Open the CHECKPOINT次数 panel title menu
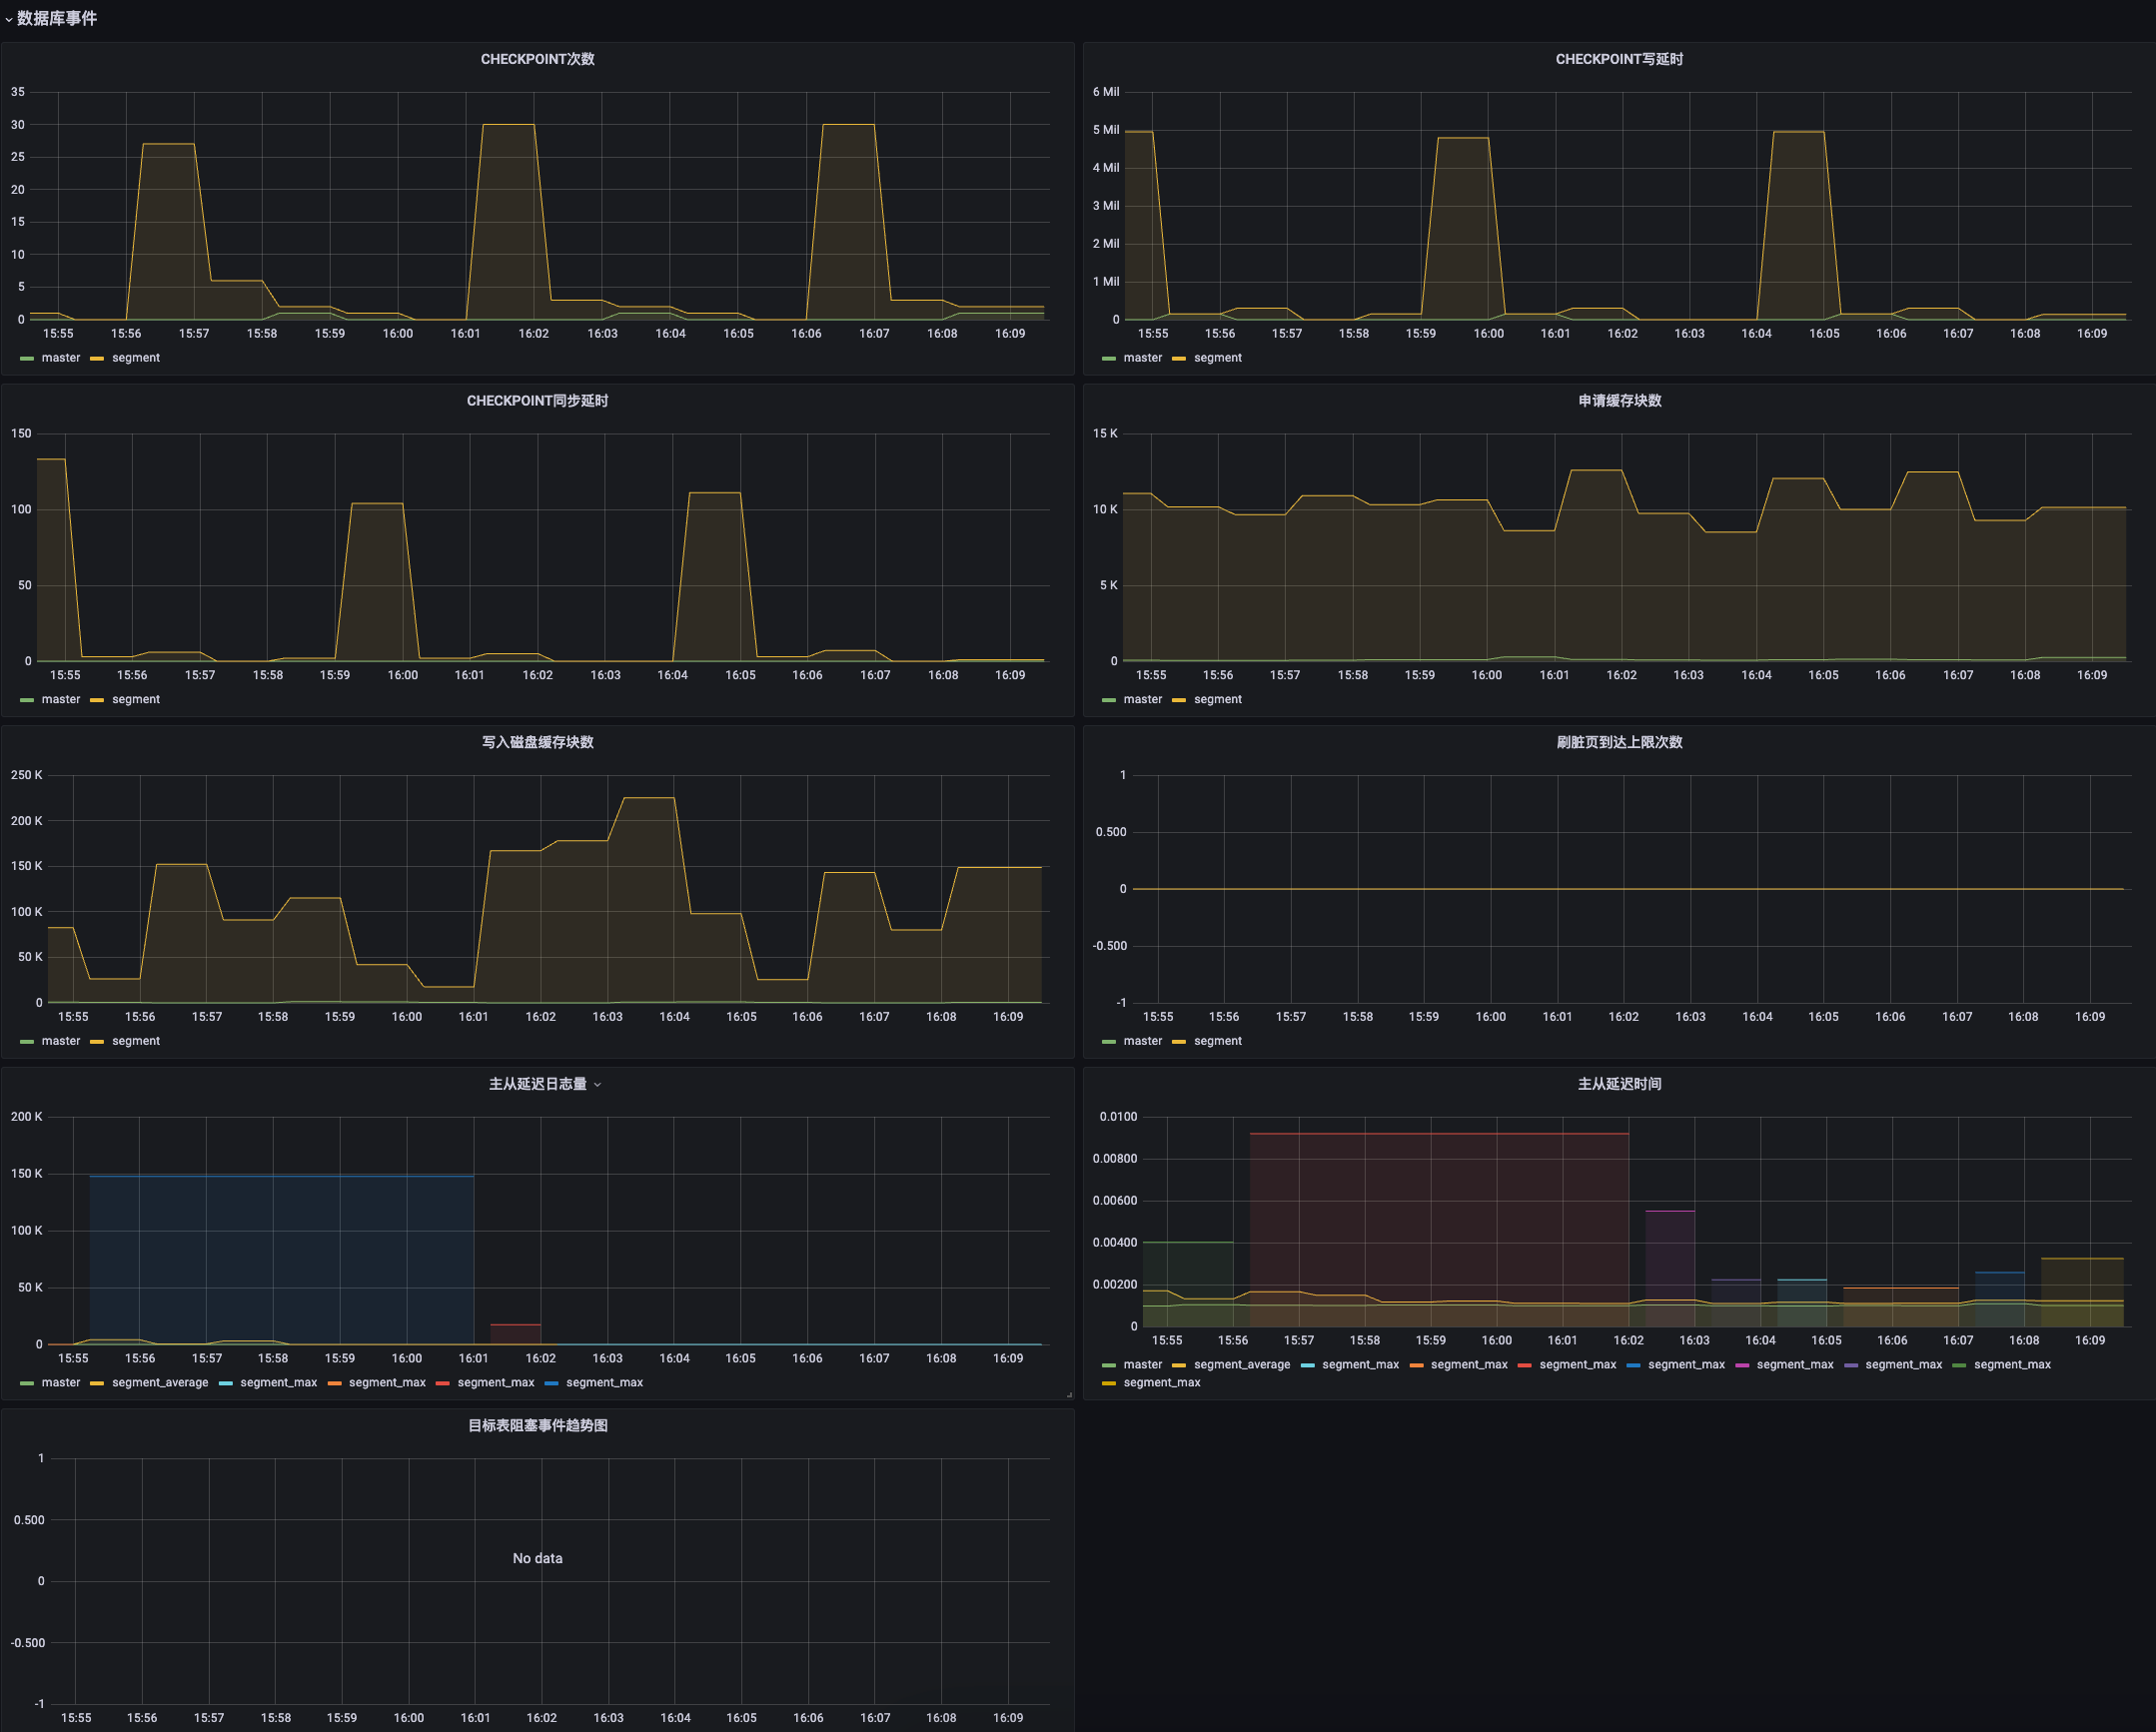Screen dimensions: 2156x1732 click(x=537, y=59)
